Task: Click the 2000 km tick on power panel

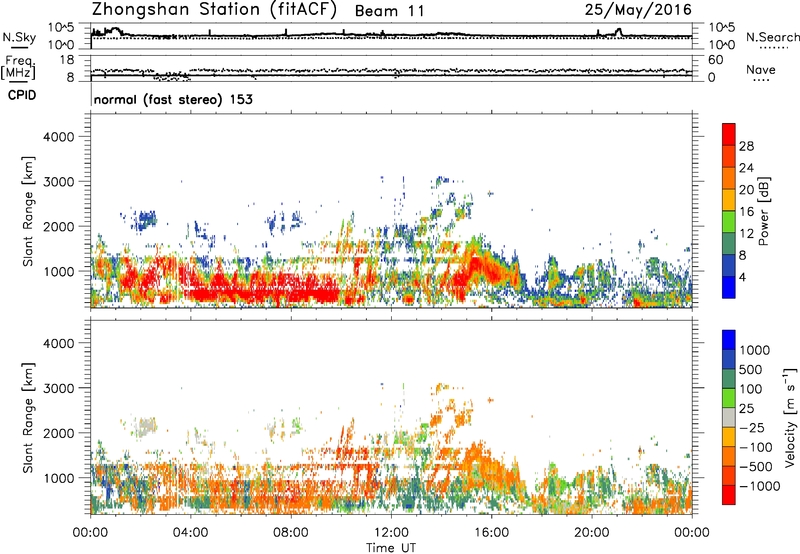Action: [59, 226]
